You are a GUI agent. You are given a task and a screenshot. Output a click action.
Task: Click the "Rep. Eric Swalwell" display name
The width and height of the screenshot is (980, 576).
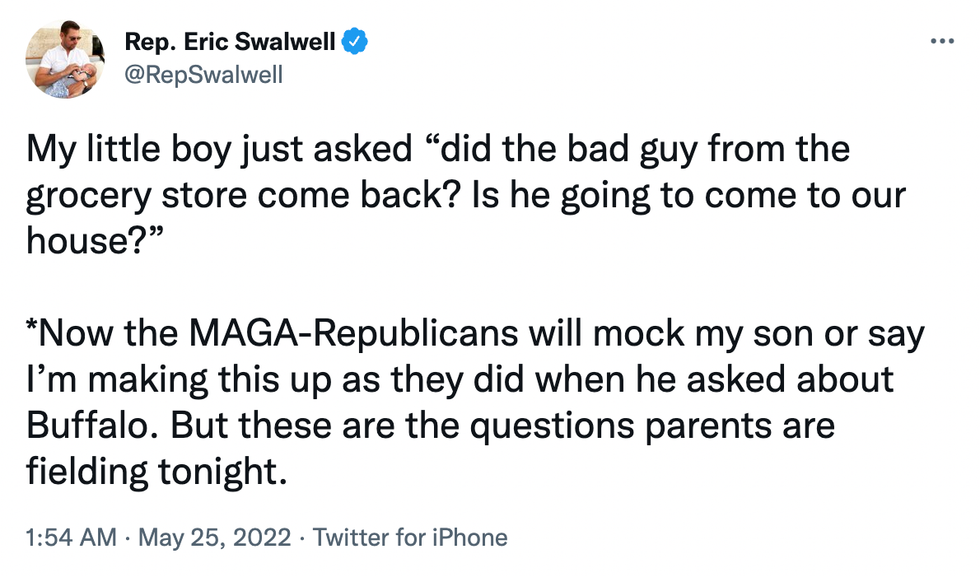click(x=230, y=42)
